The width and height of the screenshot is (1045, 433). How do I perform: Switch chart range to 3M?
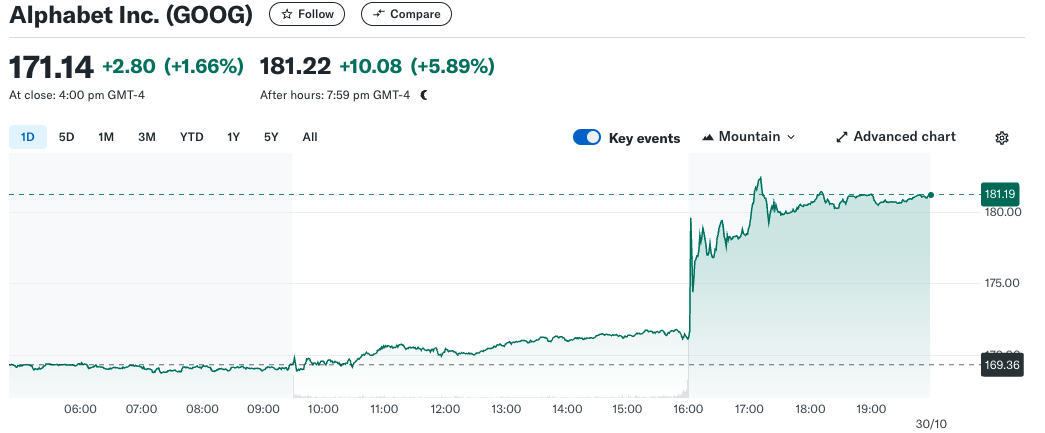tap(147, 137)
